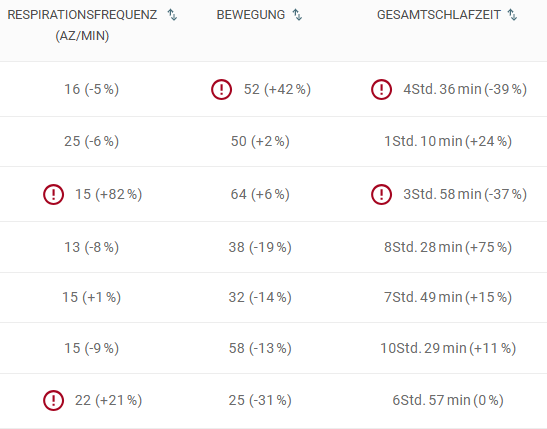Click the Respirationsfrequenz (AZ/MIN) column header
The image size is (547, 429).
[82, 25]
